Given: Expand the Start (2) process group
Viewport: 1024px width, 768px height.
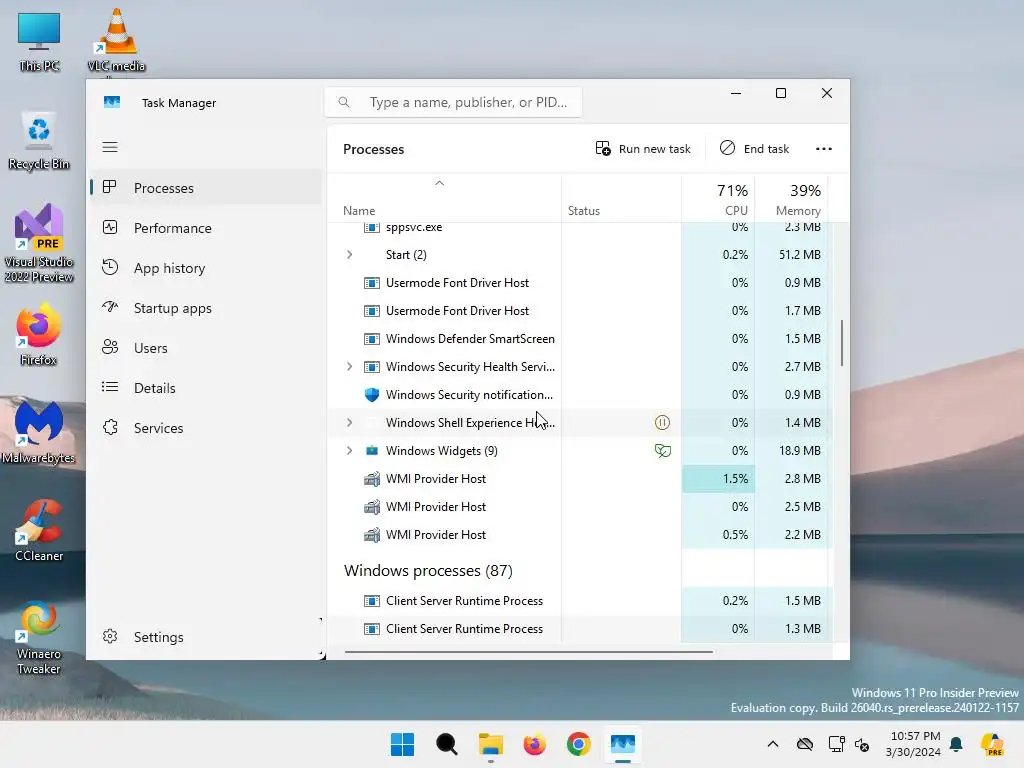Looking at the screenshot, I should [x=349, y=255].
